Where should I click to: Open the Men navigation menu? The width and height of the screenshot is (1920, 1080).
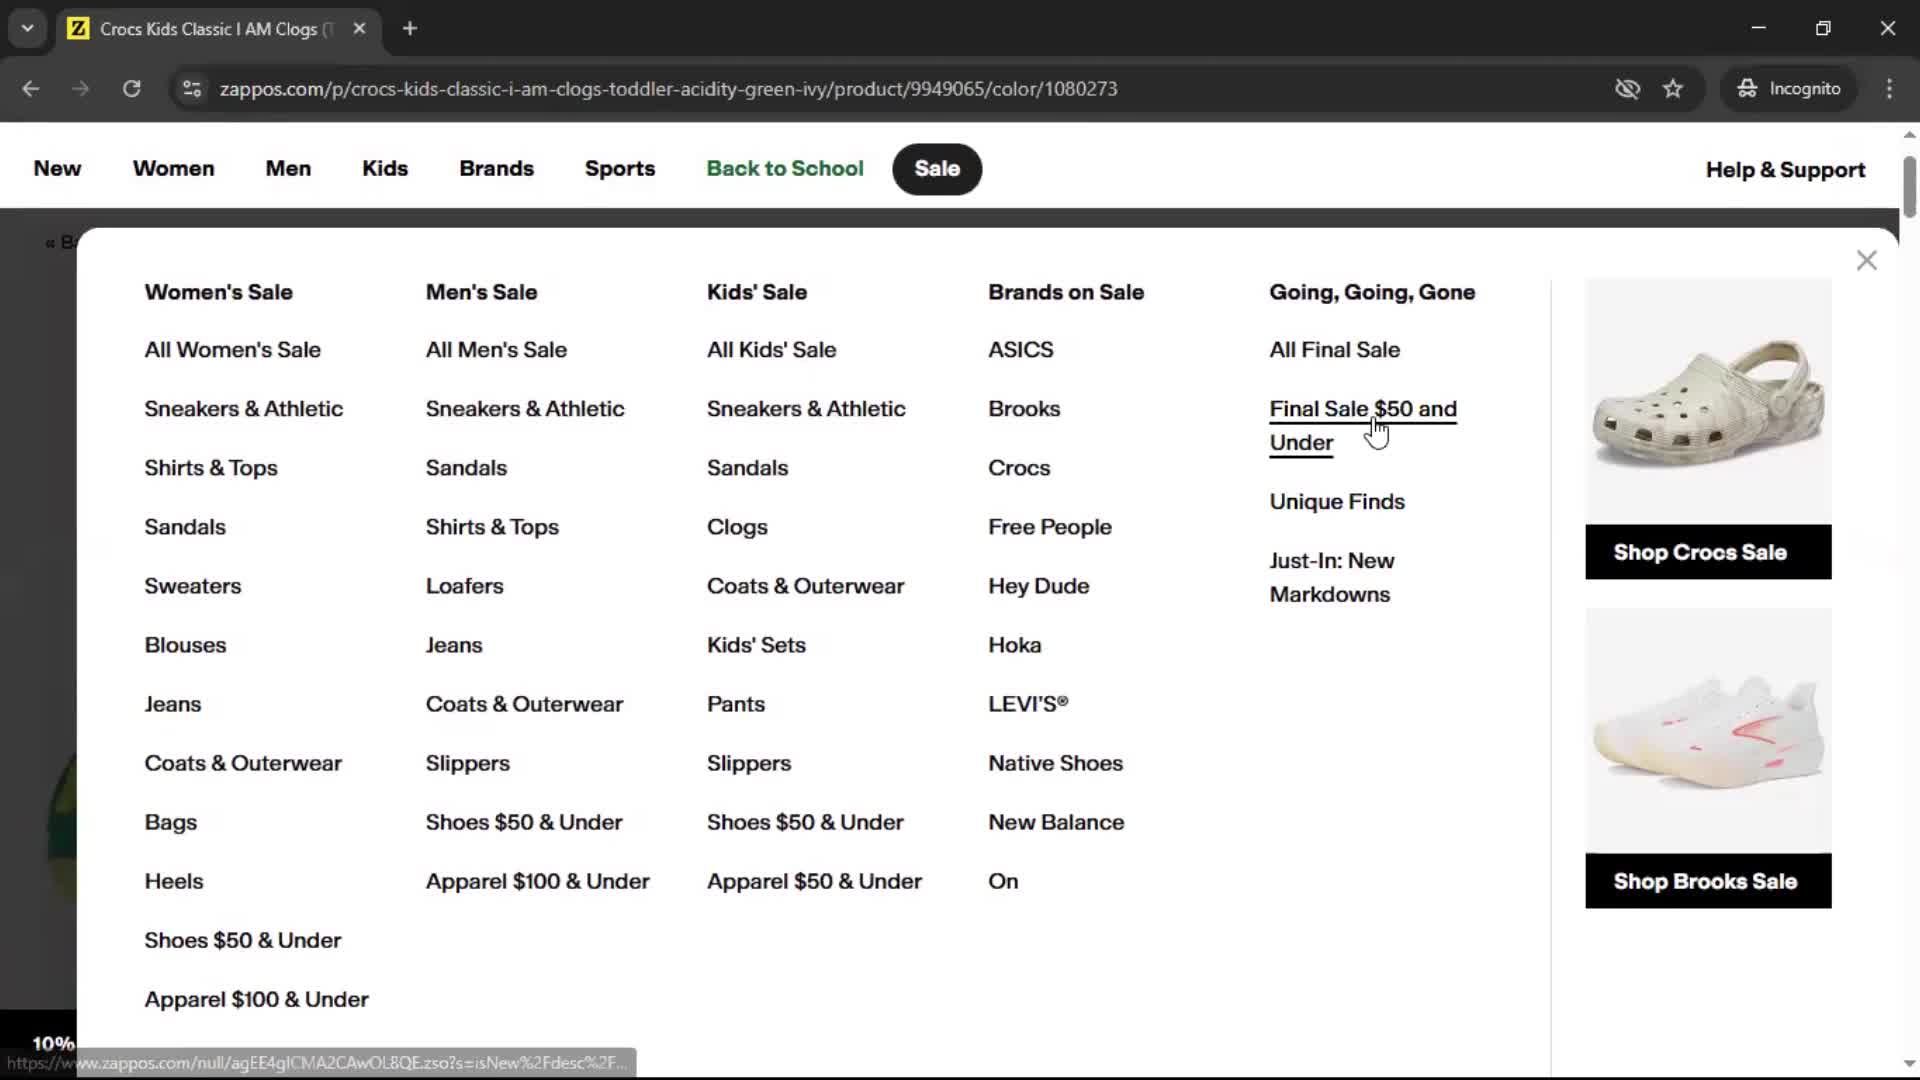click(x=288, y=168)
